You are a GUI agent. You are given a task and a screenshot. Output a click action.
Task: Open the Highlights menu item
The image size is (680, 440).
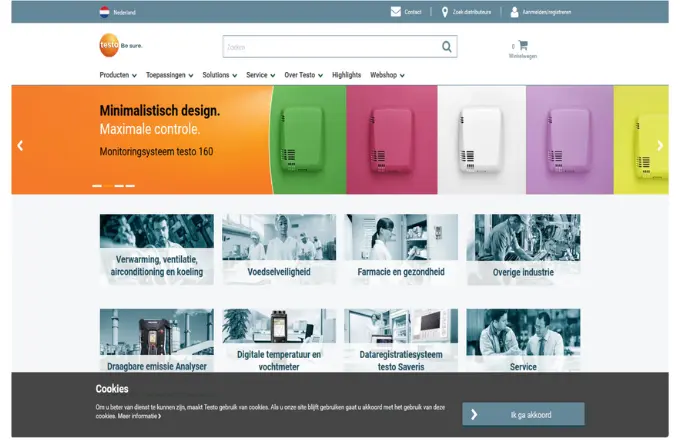(346, 75)
